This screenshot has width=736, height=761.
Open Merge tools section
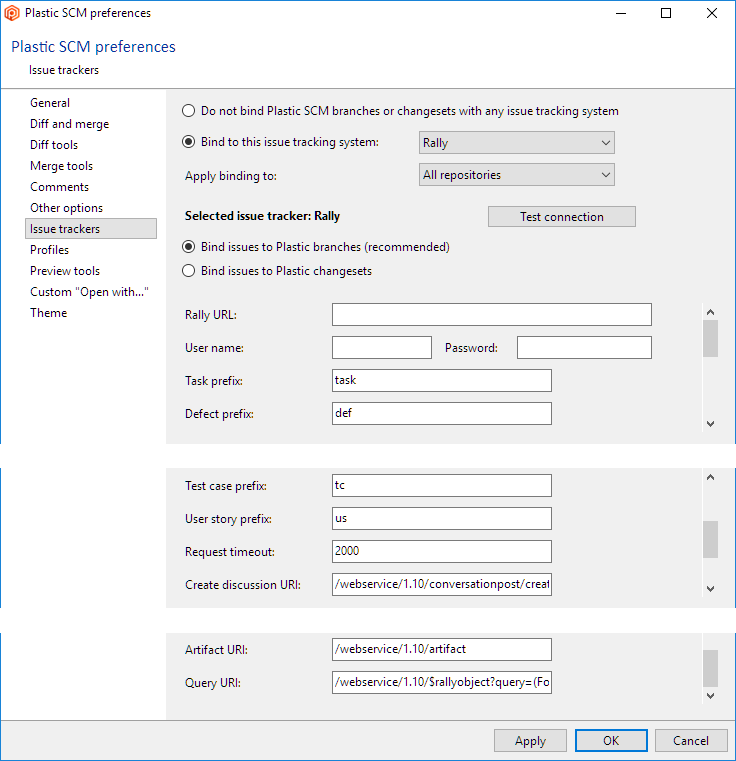tap(61, 166)
